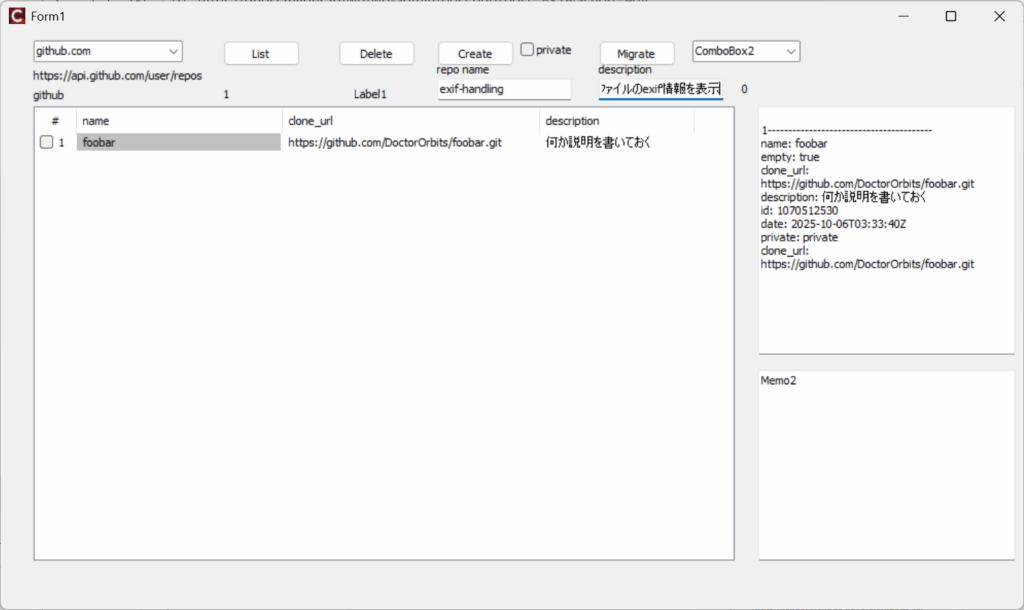Image resolution: width=1024 pixels, height=610 pixels.
Task: Click the Form1 application icon in title bar
Action: pyautogui.click(x=16, y=16)
